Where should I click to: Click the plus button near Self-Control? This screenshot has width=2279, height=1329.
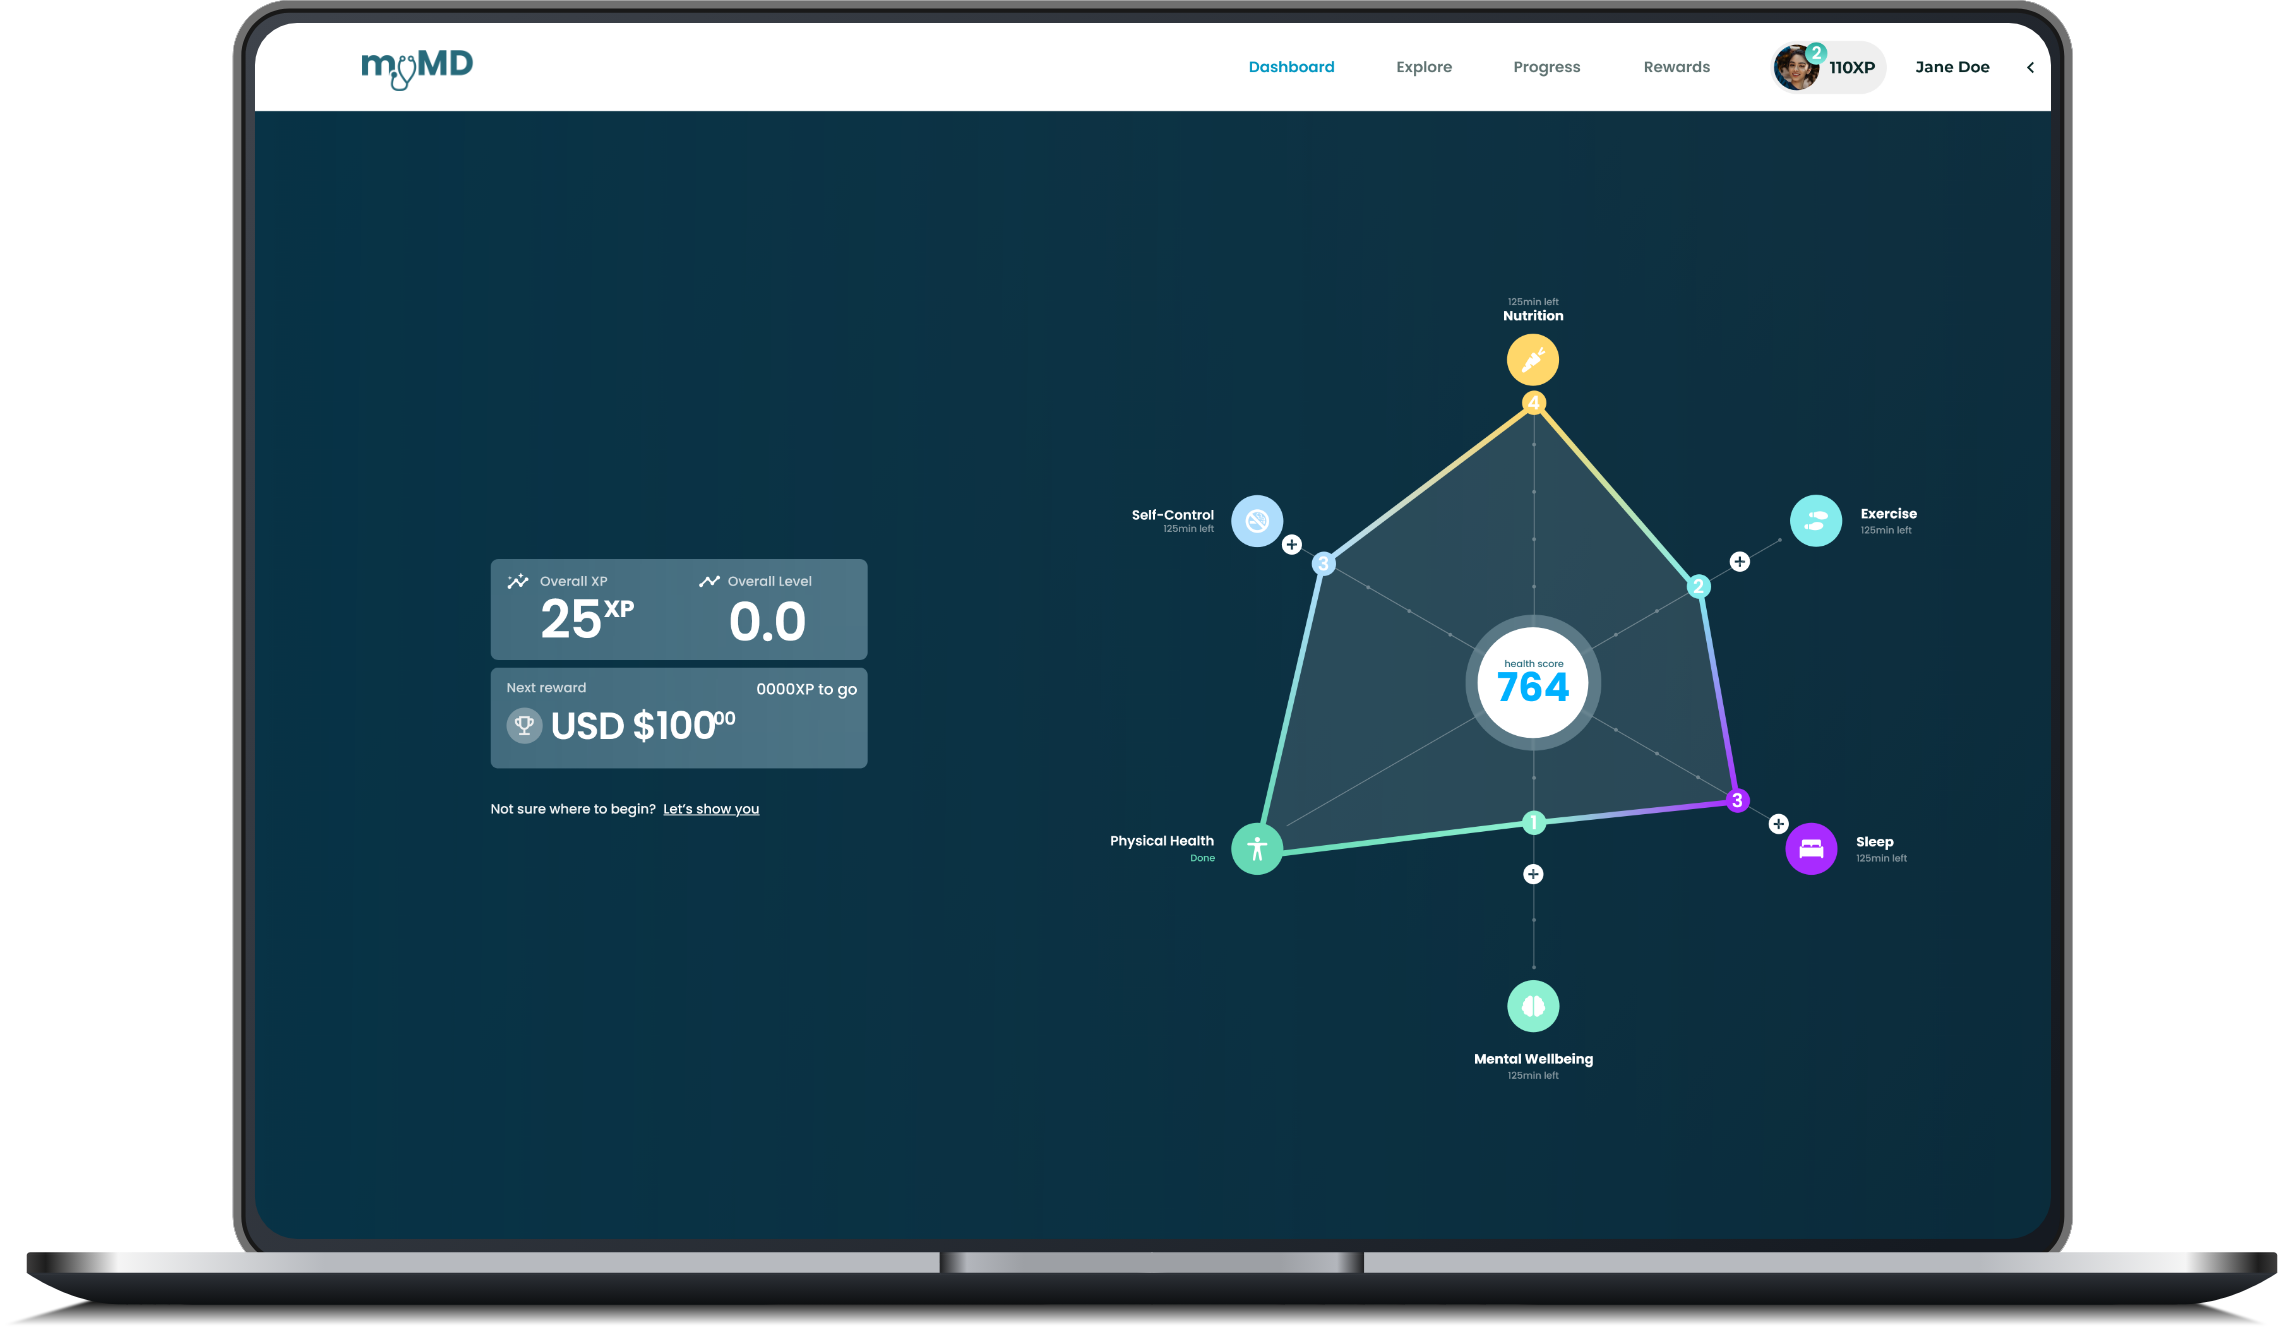[1292, 545]
